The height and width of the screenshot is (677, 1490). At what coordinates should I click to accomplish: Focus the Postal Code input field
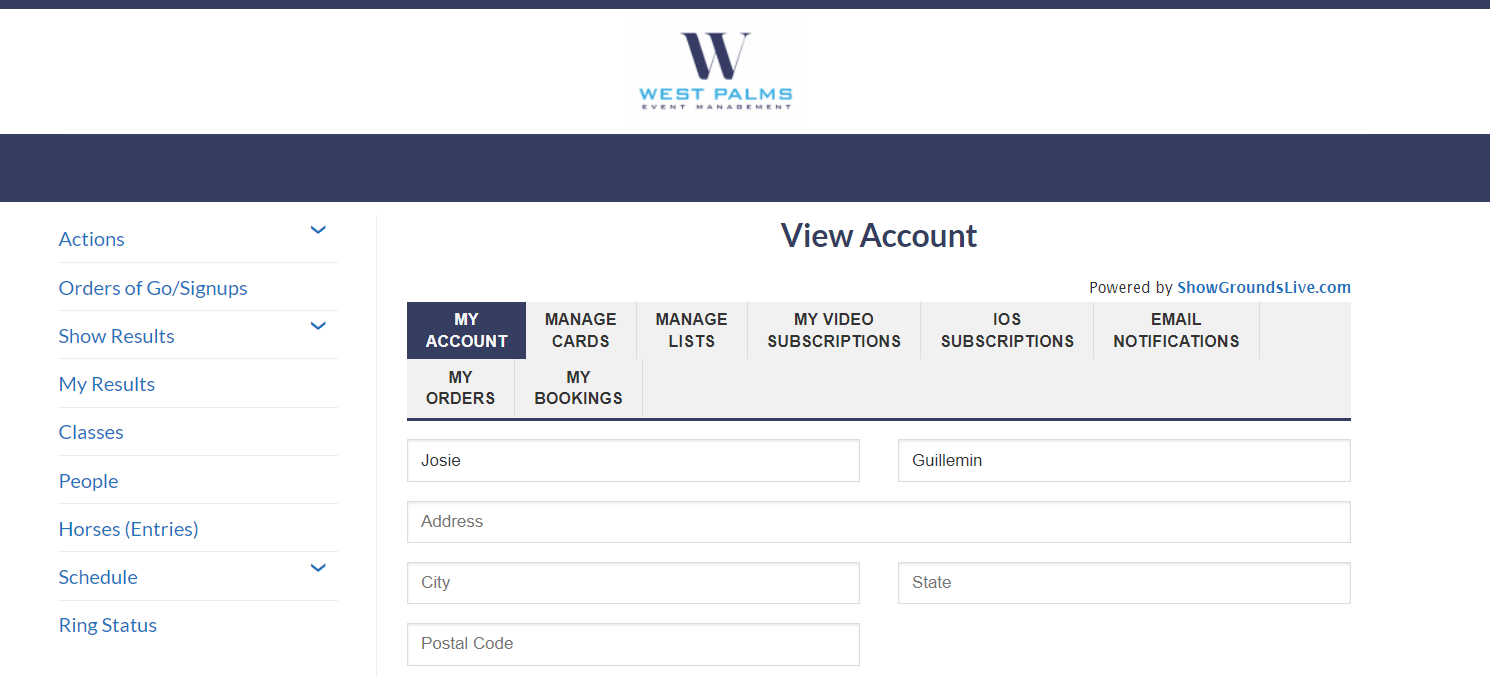pos(633,644)
